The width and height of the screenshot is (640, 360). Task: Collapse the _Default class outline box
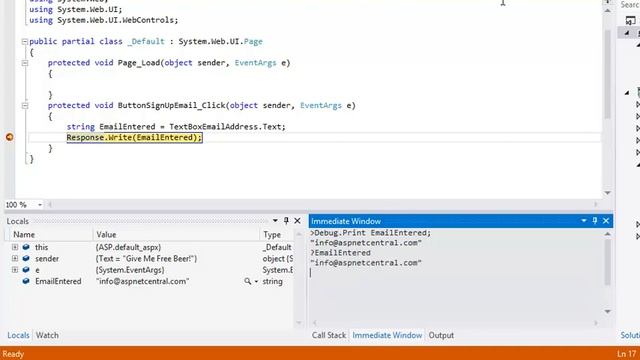[x=24, y=42]
